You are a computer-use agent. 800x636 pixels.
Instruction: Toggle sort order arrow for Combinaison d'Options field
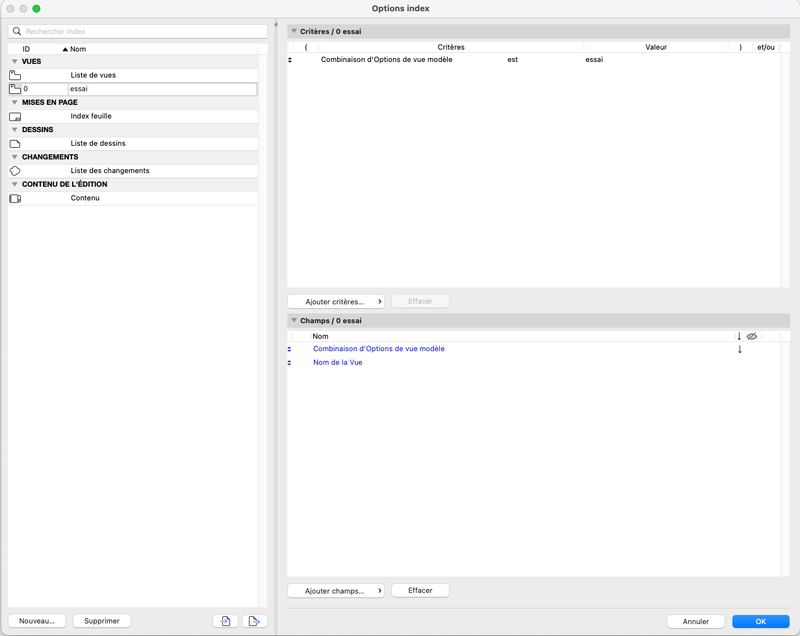739,349
